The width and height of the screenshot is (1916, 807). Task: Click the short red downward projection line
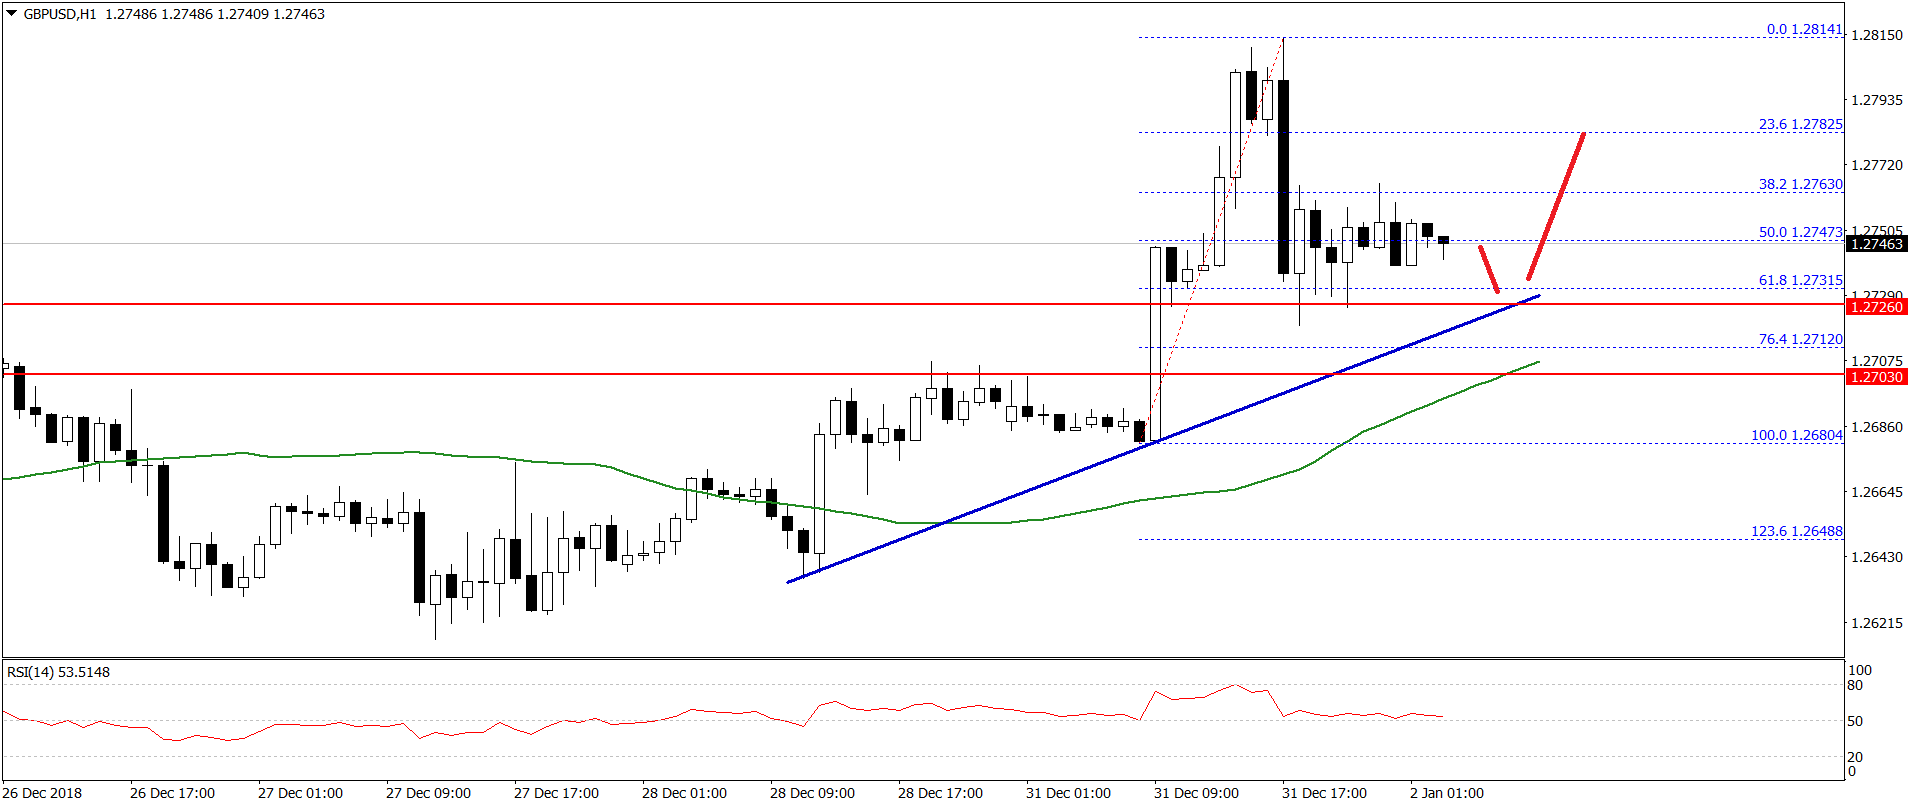click(x=1489, y=269)
